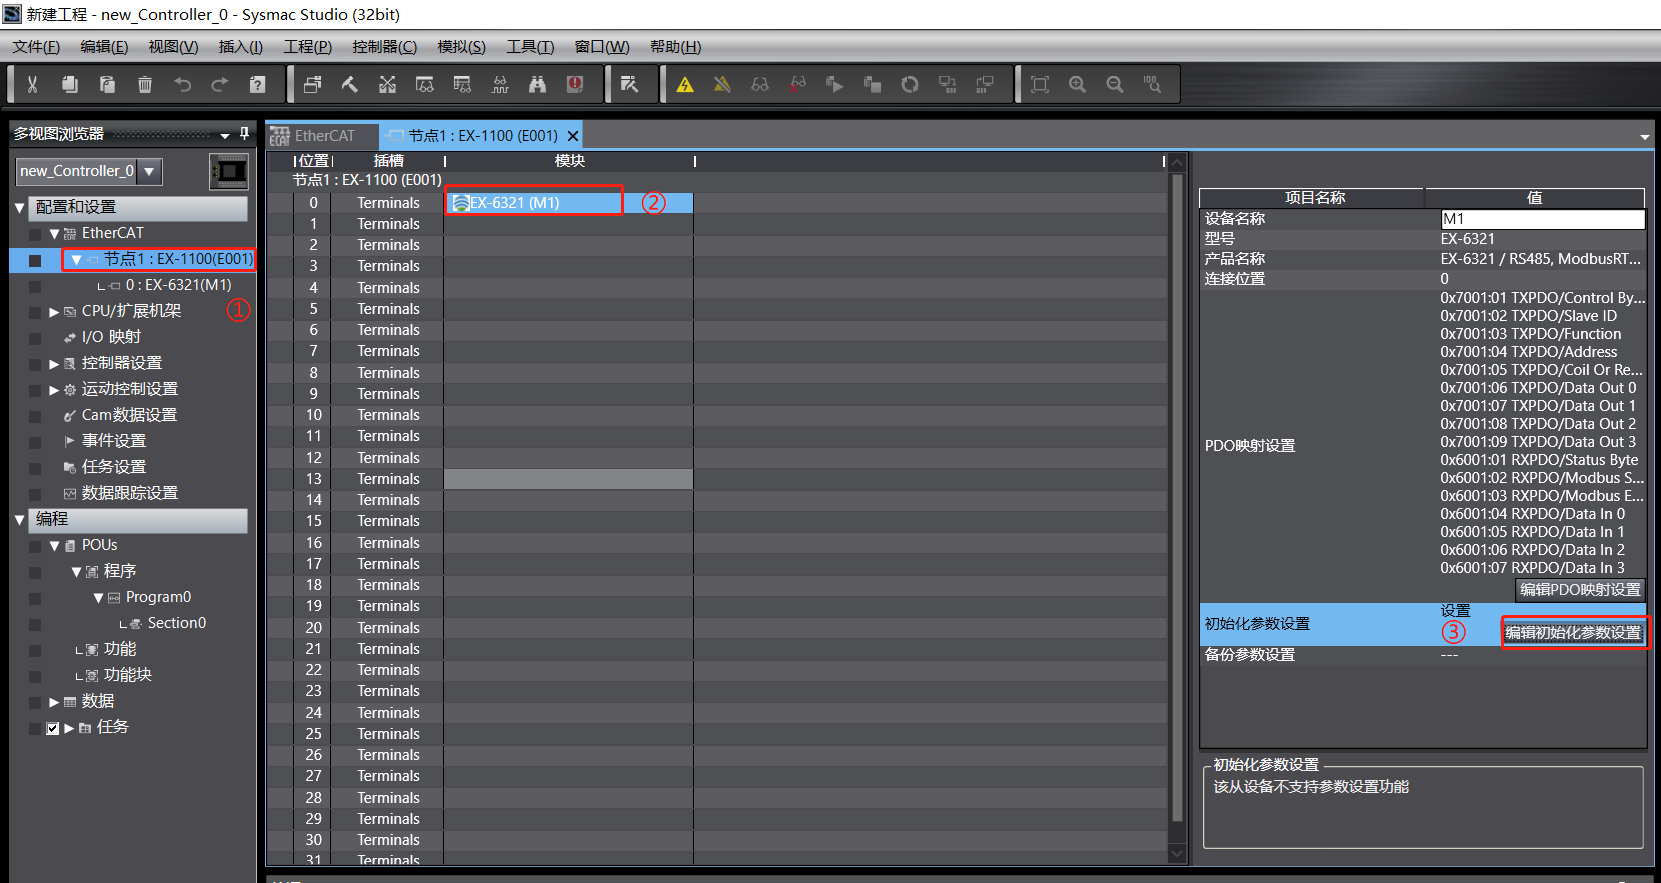Click the yellow warning triangle icon
This screenshot has height=883, width=1661.
(x=685, y=85)
